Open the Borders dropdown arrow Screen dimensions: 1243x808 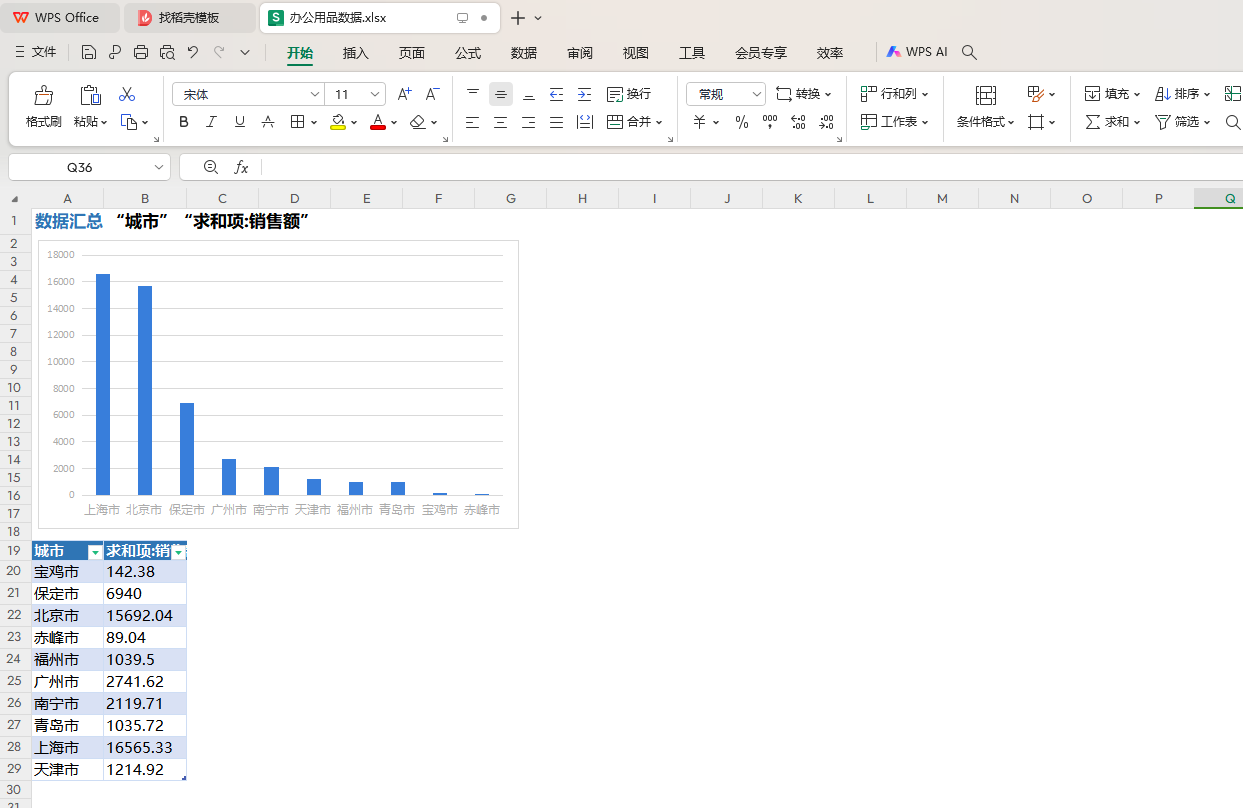(x=314, y=122)
